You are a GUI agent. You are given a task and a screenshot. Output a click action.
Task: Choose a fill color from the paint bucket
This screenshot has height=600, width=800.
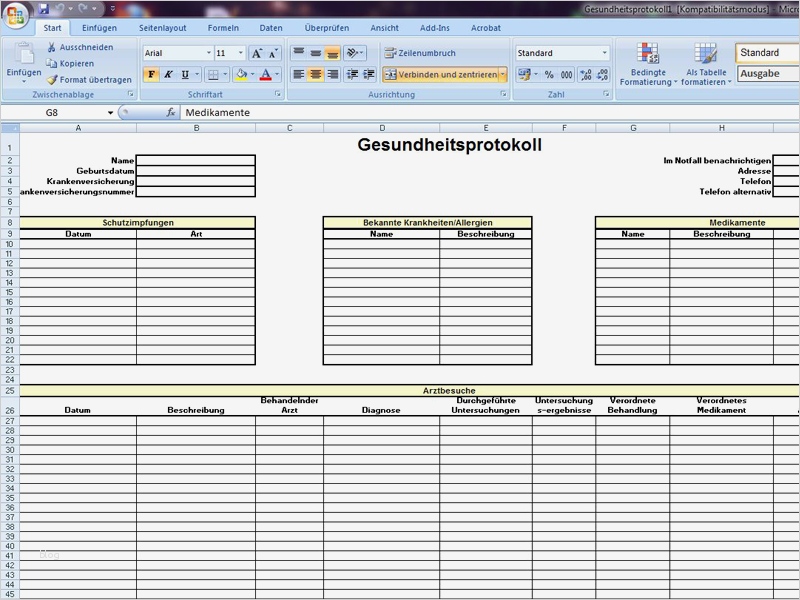tap(242, 74)
